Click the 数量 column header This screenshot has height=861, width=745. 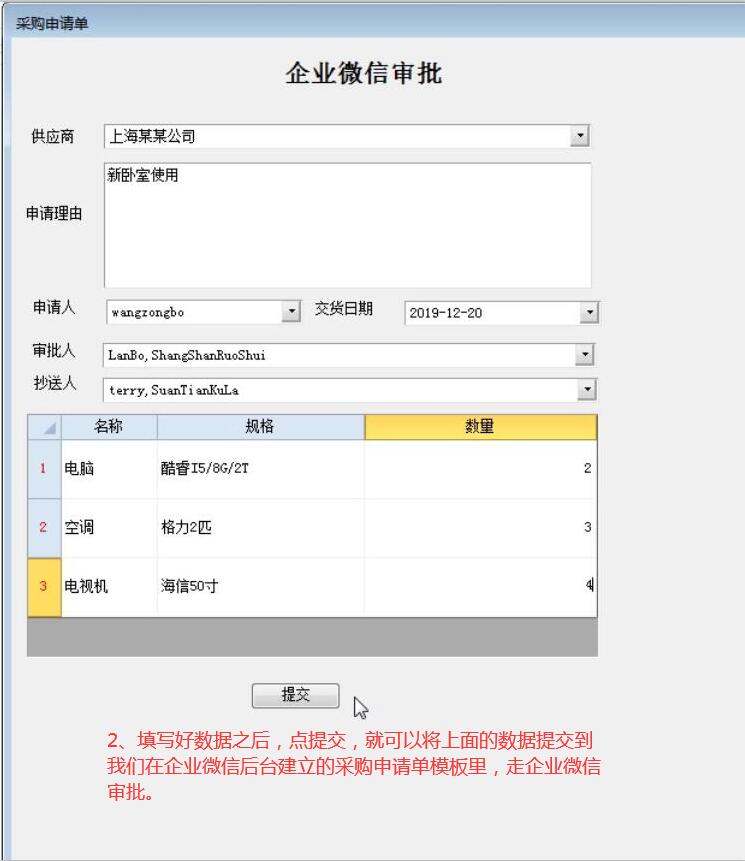click(x=480, y=427)
